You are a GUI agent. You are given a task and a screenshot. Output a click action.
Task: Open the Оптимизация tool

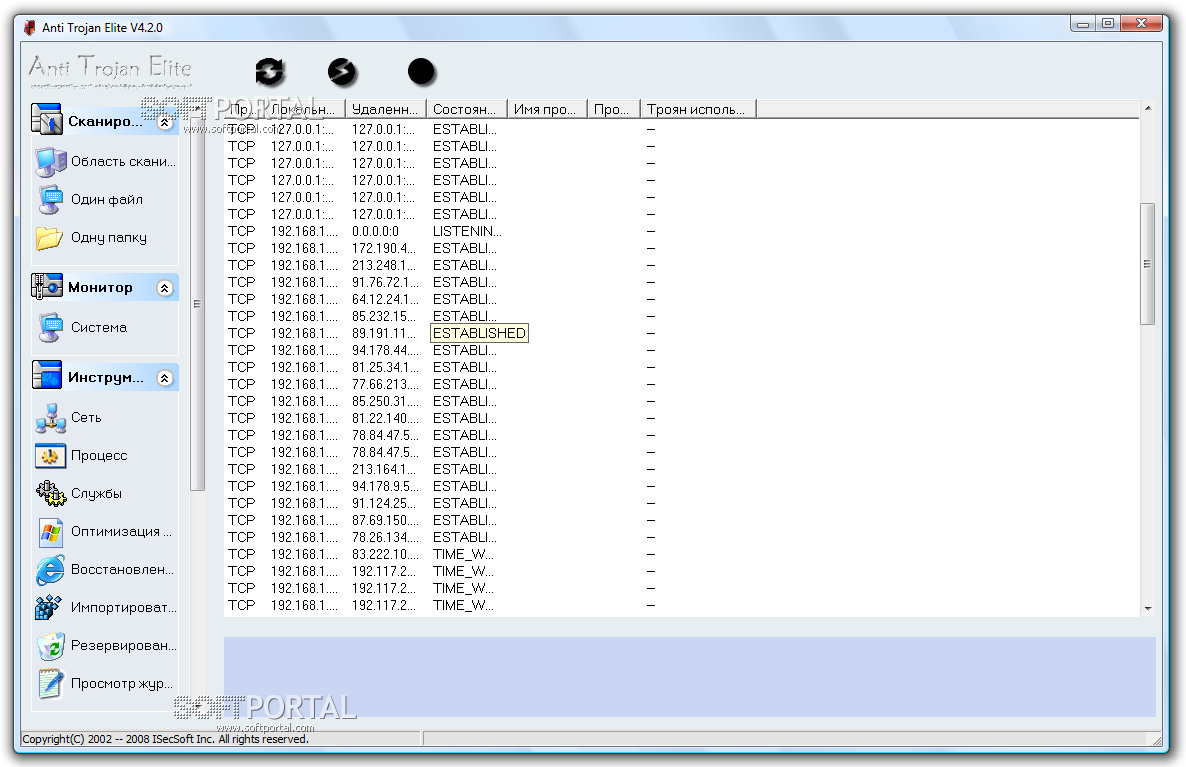point(121,532)
